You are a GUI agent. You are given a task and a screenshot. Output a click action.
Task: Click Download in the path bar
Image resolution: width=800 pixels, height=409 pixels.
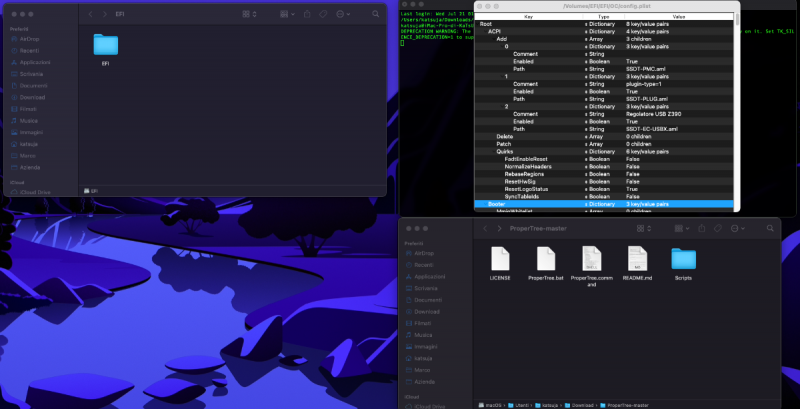[581, 404]
